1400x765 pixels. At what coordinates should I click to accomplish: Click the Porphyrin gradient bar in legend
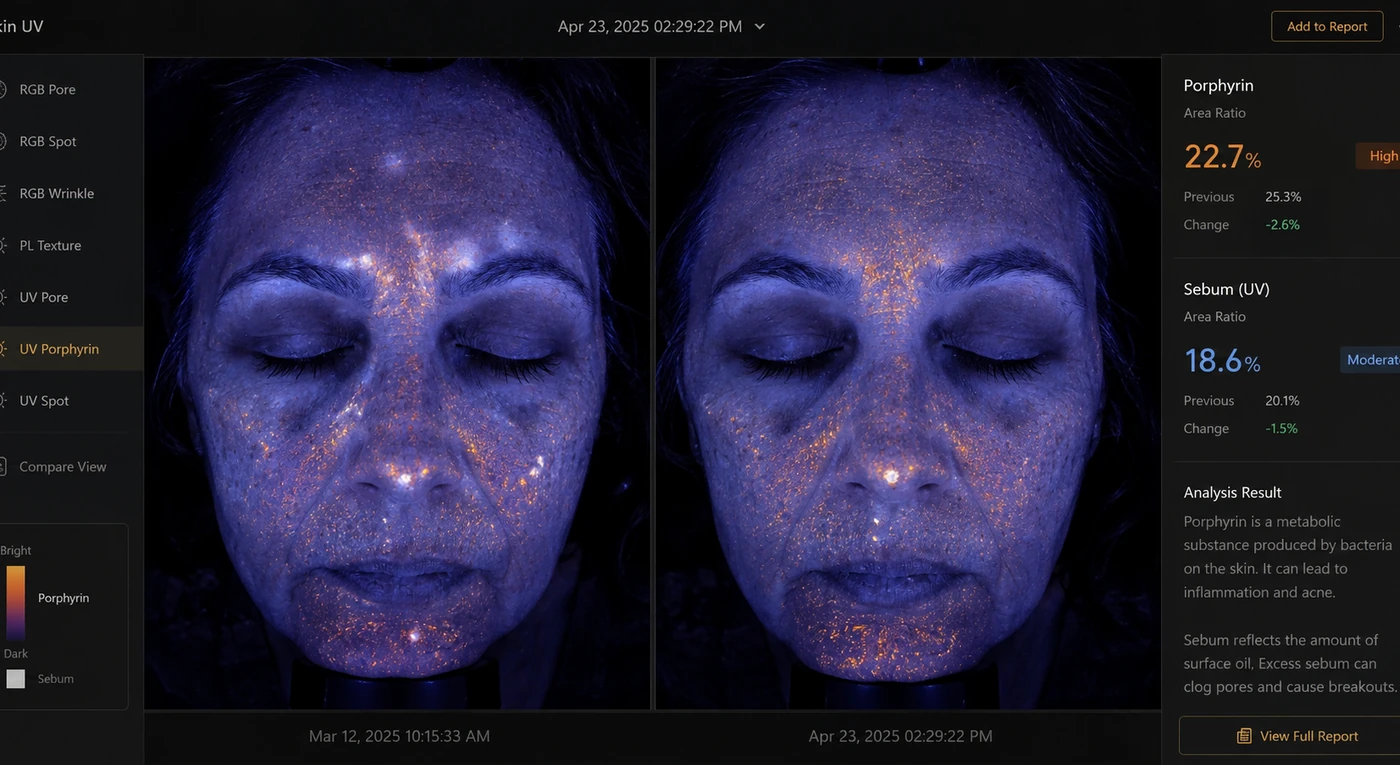(x=16, y=603)
